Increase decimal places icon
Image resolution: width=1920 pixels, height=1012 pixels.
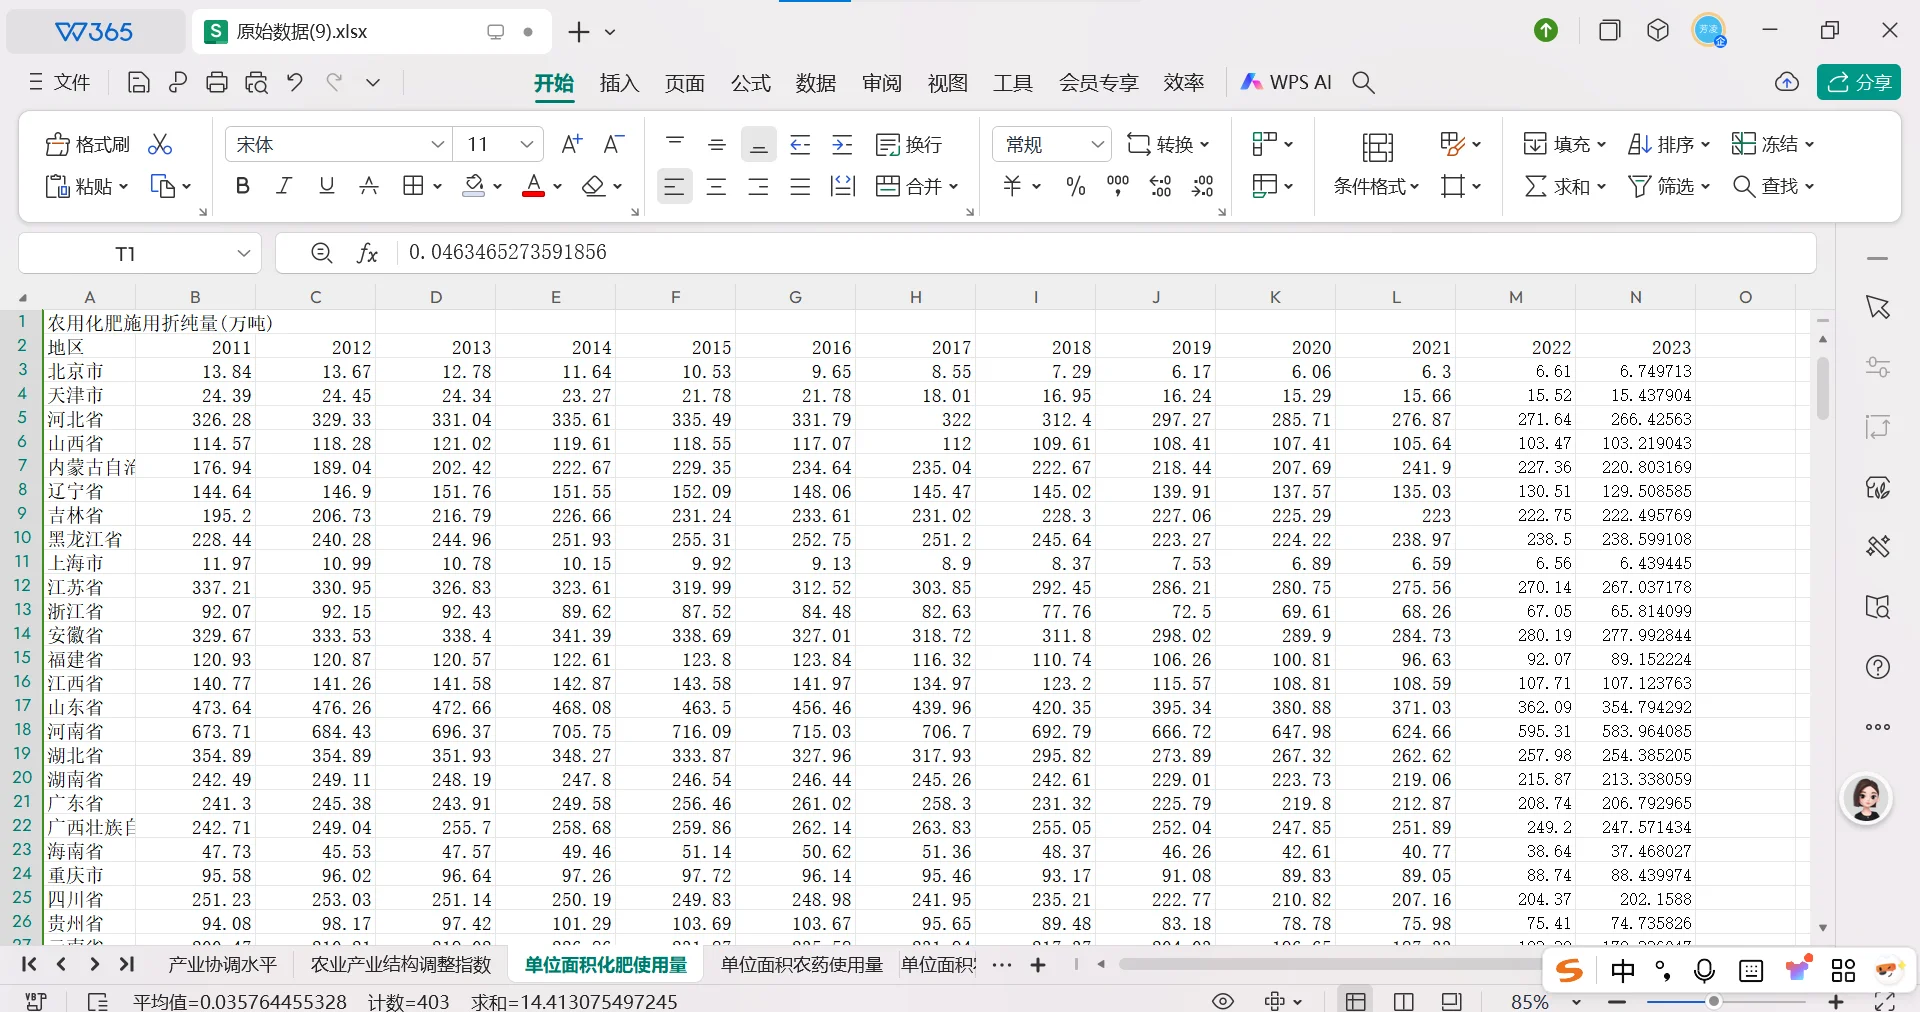[x=1161, y=186]
